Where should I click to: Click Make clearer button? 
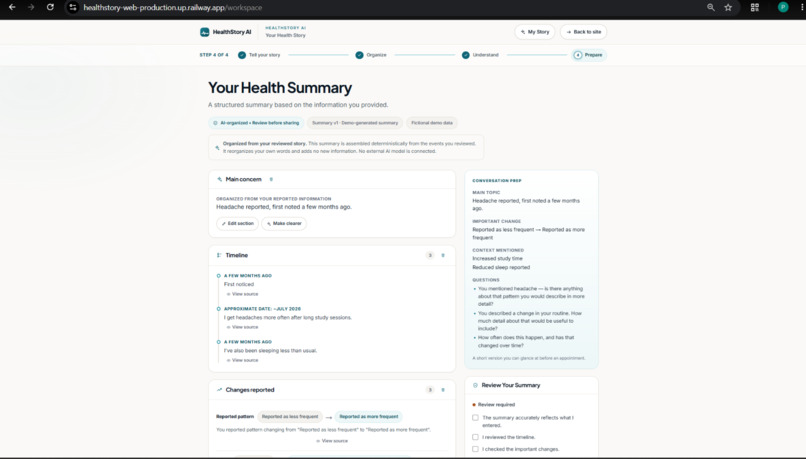284,224
